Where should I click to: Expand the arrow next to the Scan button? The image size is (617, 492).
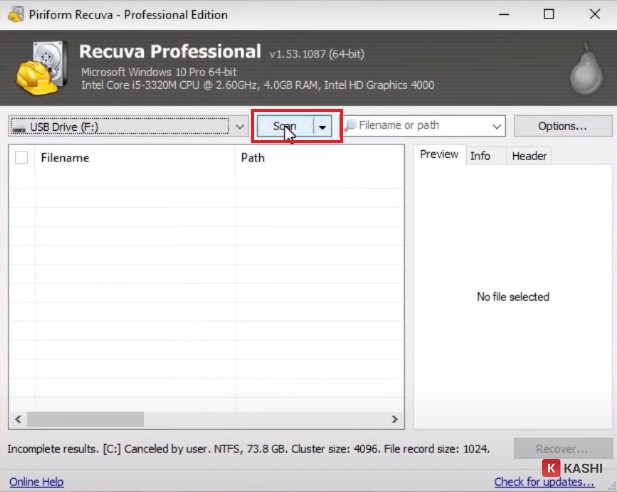coord(322,127)
